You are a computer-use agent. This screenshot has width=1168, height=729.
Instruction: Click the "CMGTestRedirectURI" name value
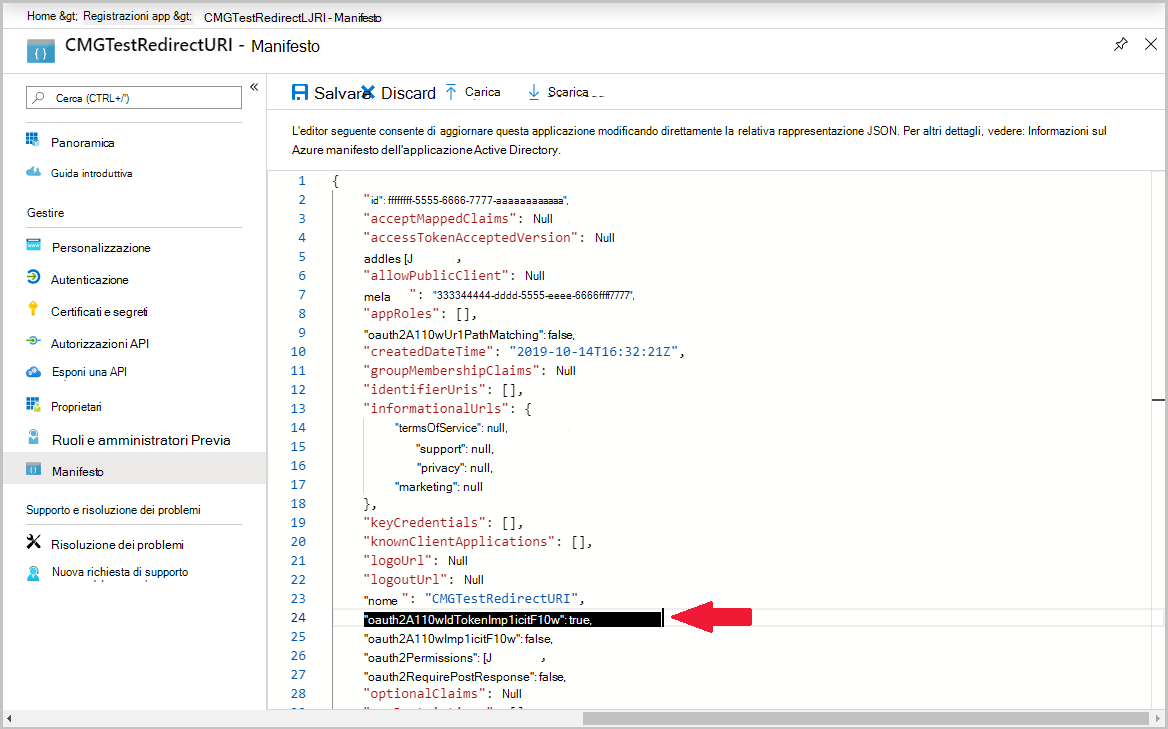point(501,599)
